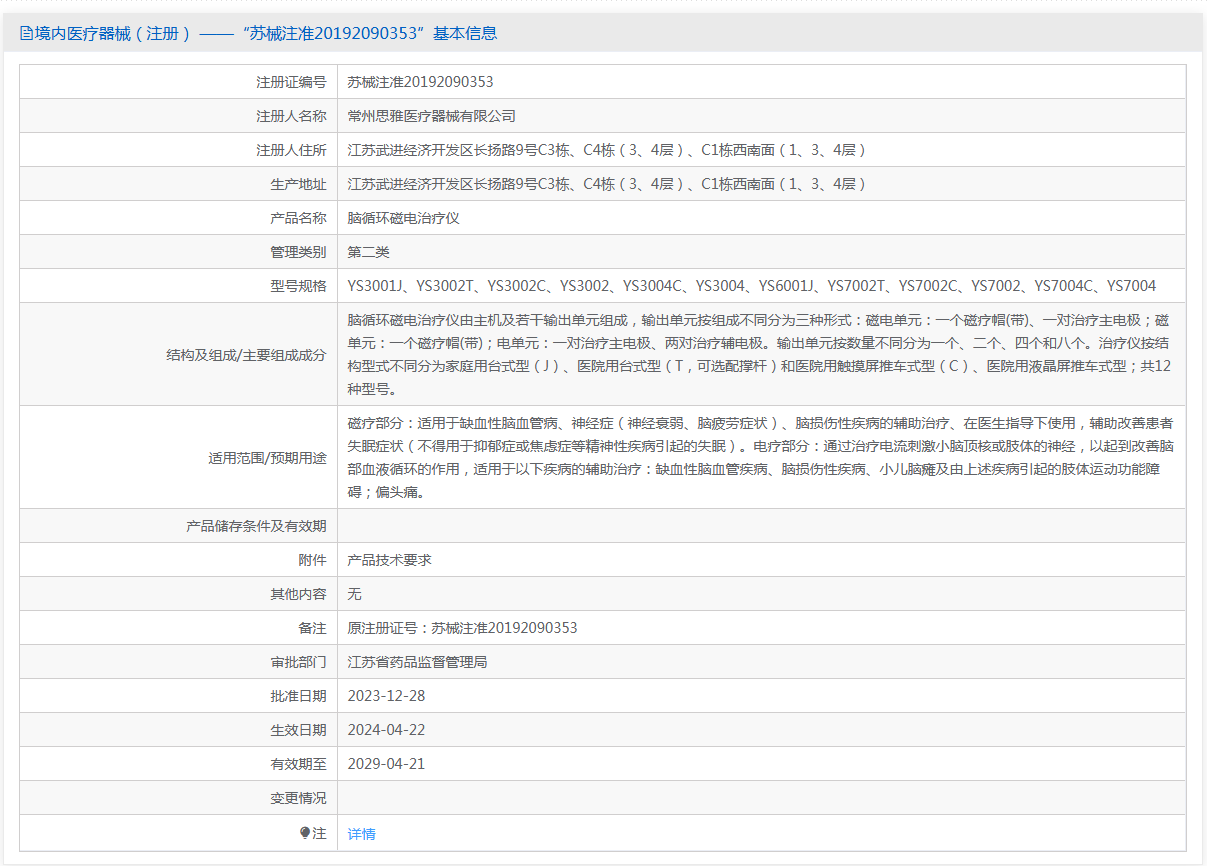Image resolution: width=1207 pixels, height=866 pixels.
Task: Select the expiry date 2029-04-21
Action: (x=386, y=764)
